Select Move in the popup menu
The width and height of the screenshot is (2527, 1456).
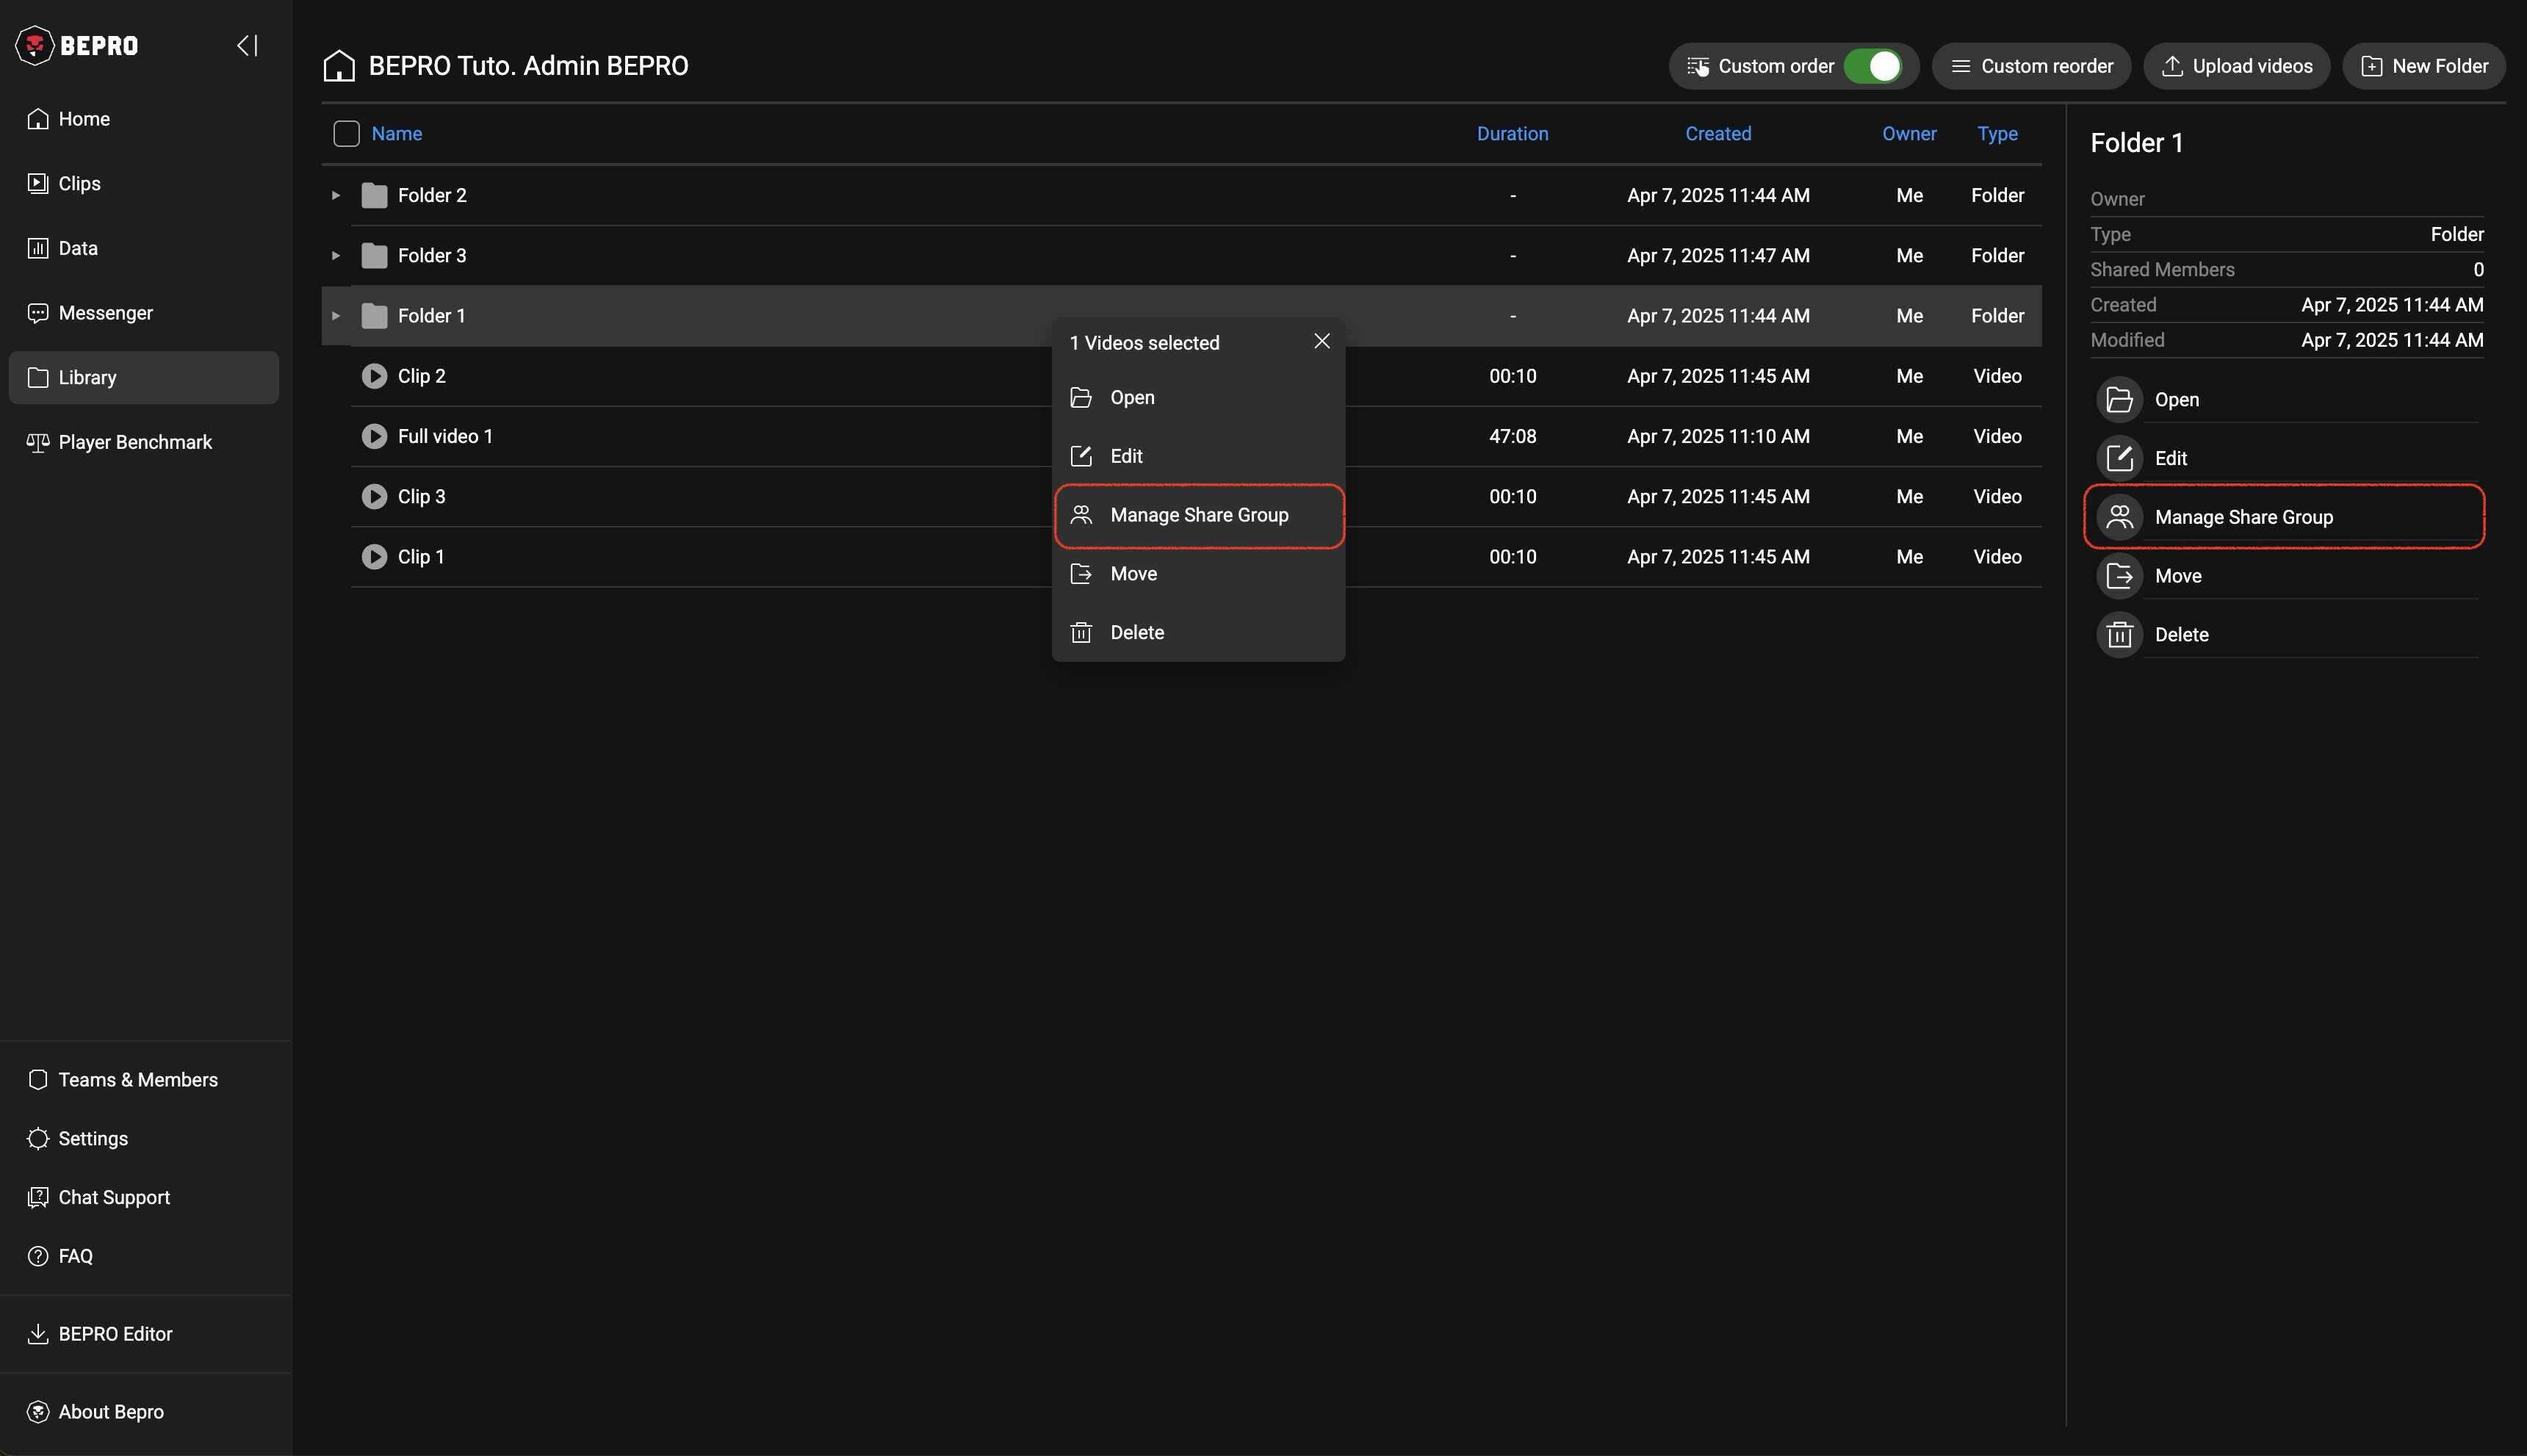(1133, 574)
